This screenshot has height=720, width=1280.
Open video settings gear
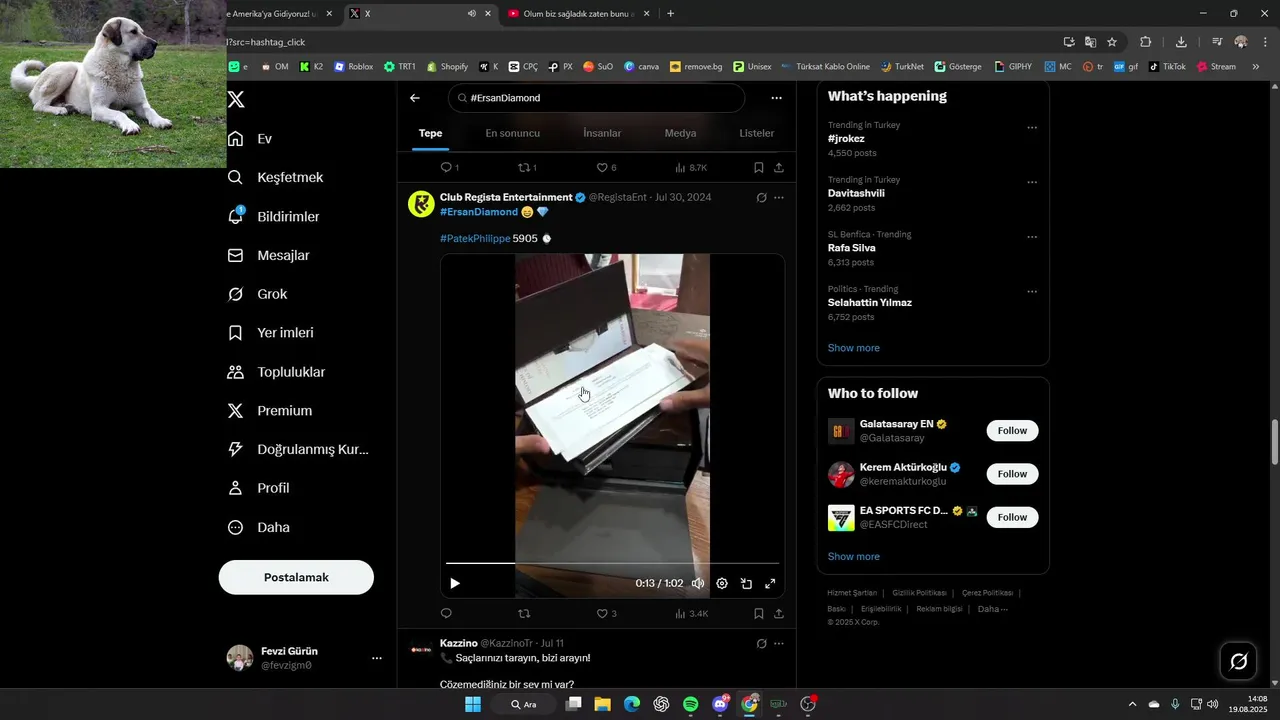722,583
